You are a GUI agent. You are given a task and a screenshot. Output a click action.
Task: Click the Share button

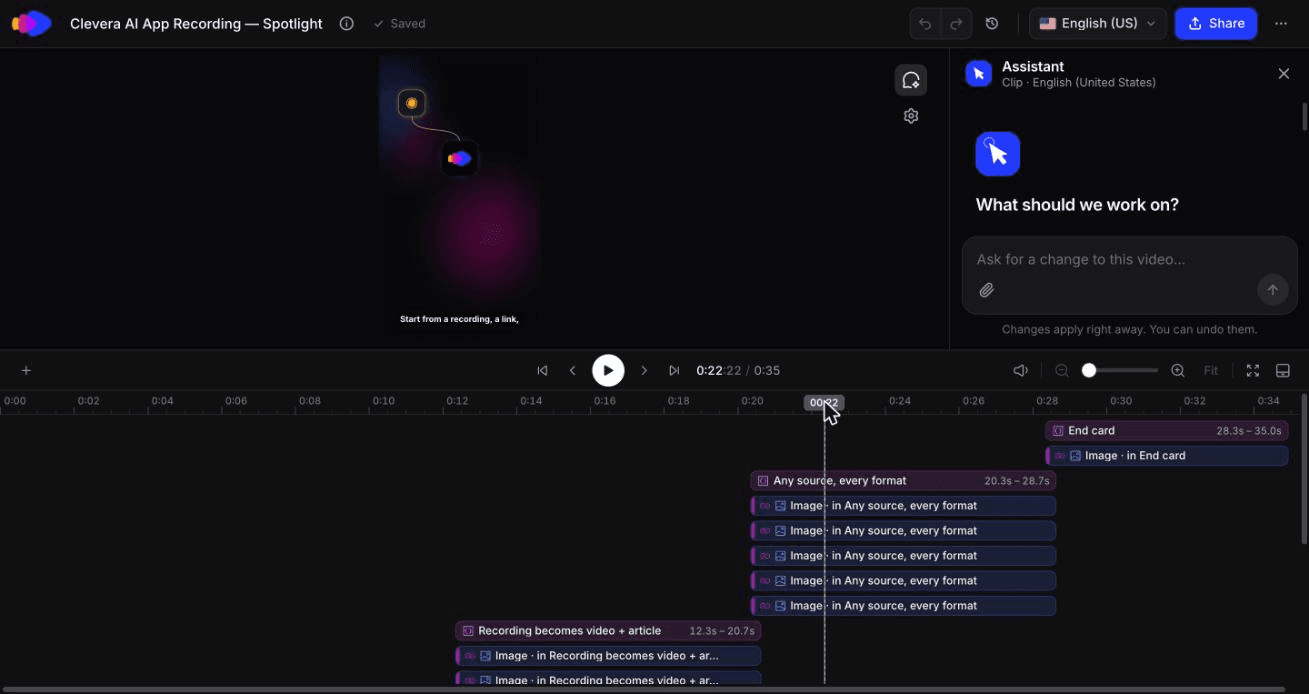click(1216, 23)
